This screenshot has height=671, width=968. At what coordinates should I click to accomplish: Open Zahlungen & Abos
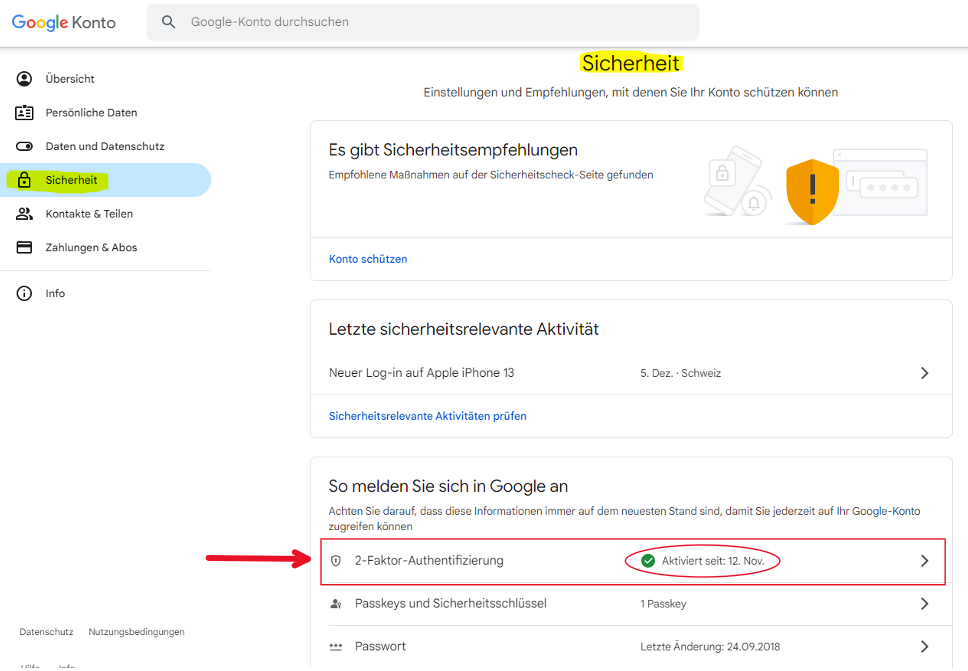[91, 248]
